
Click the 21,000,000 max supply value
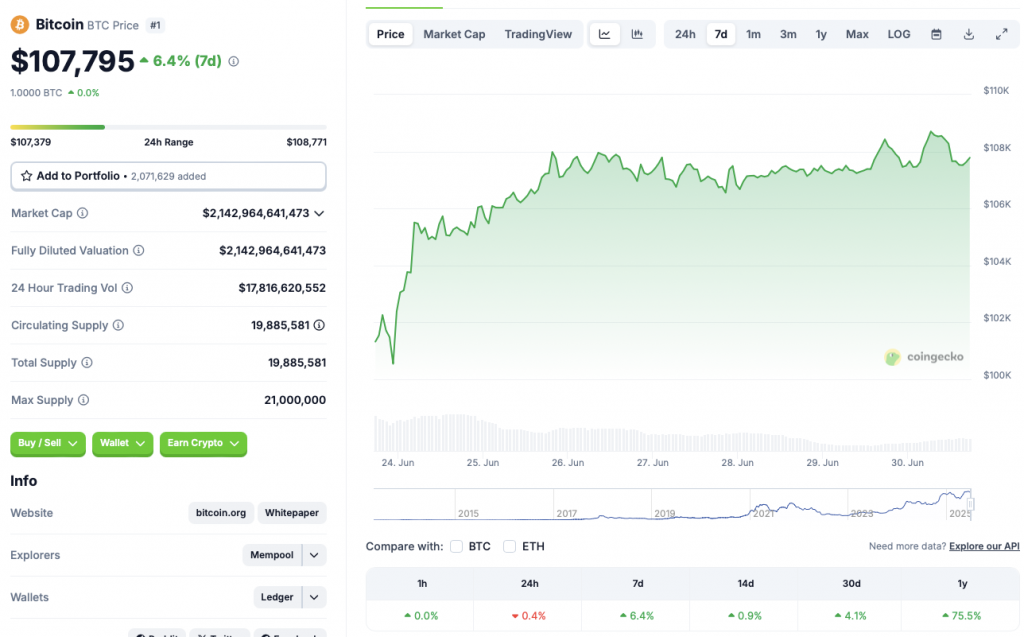295,400
